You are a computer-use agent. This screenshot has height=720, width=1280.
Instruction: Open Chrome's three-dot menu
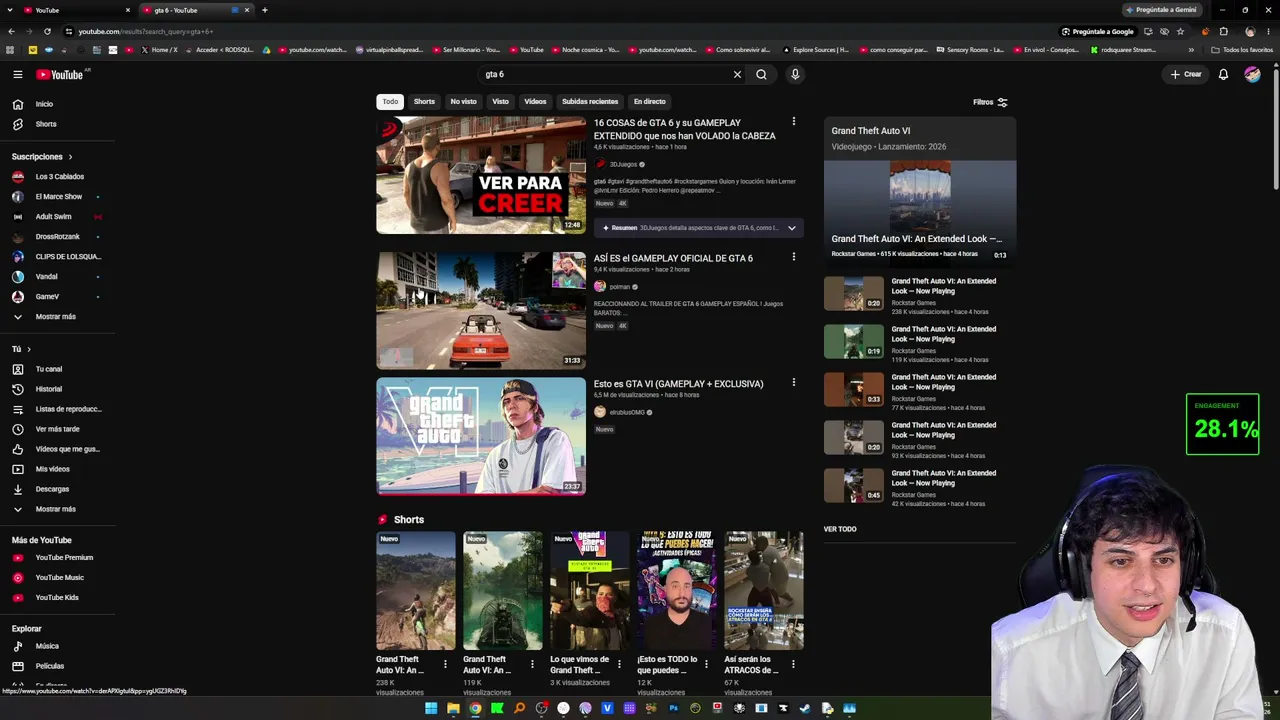[1268, 31]
